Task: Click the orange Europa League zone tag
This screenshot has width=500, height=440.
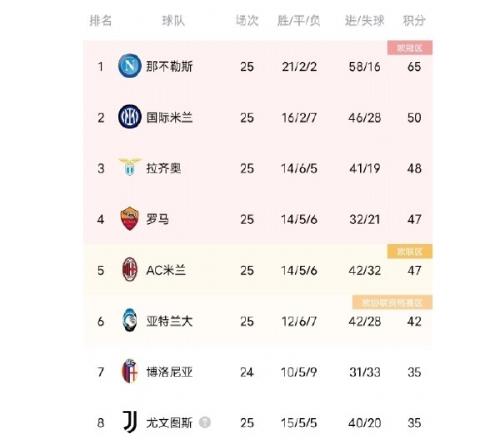Action: pyautogui.click(x=410, y=251)
